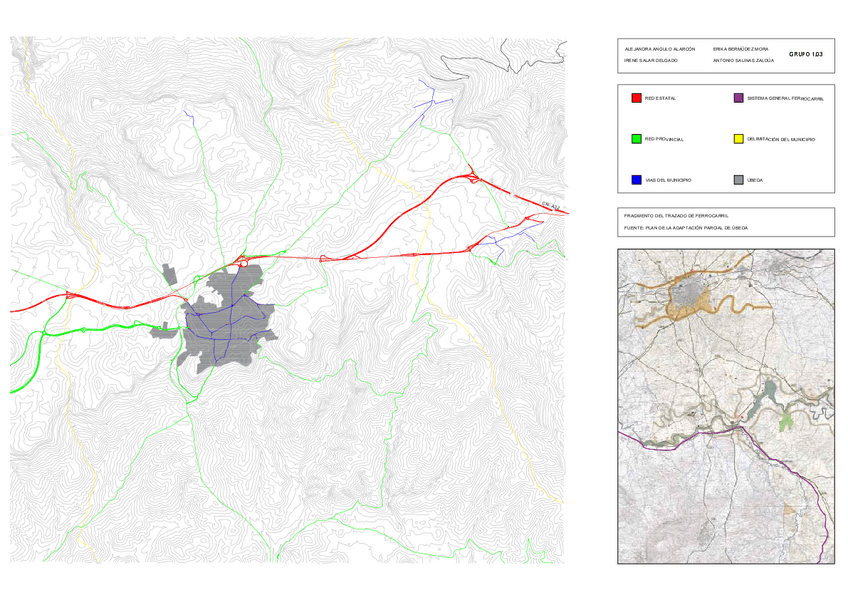Image resolution: width=848 pixels, height=600 pixels.
Task: Toggle the RED ESTATAL layer visibility
Action: point(635,99)
